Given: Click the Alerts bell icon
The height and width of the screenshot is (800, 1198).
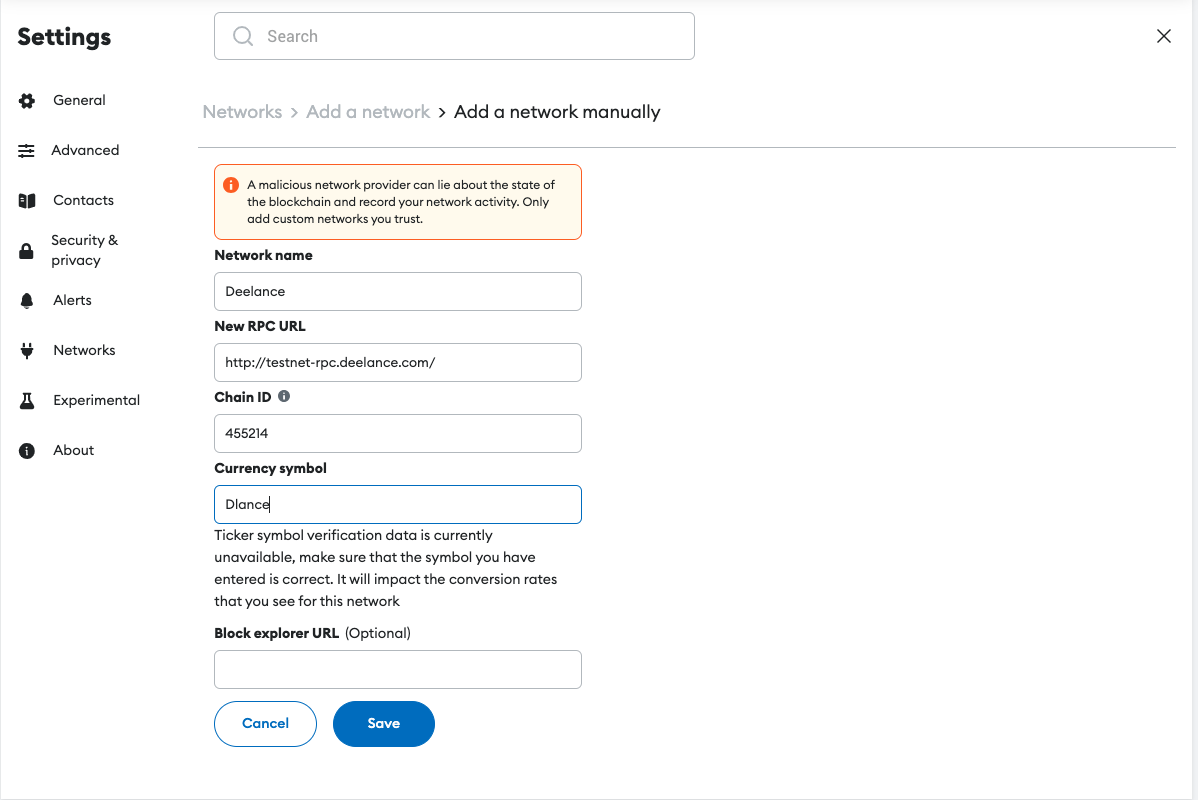Looking at the screenshot, I should 27,301.
